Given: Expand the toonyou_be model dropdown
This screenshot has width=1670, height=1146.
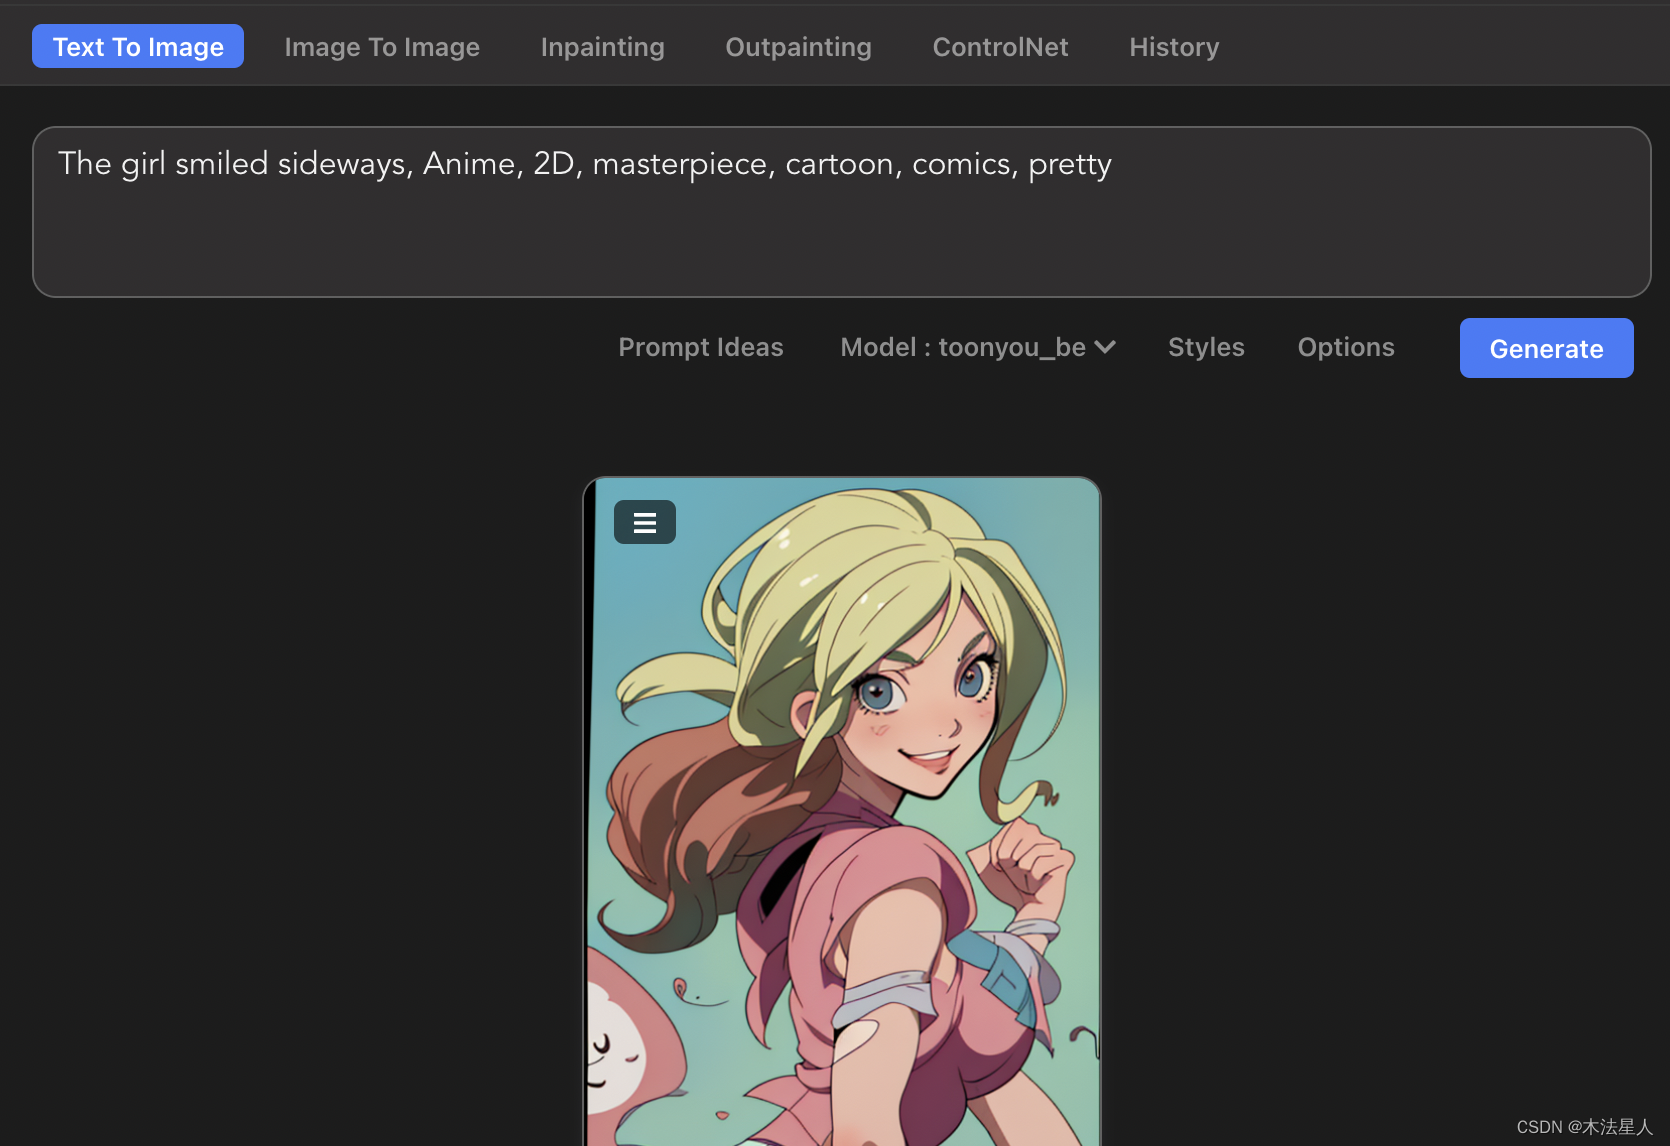Looking at the screenshot, I should [978, 347].
